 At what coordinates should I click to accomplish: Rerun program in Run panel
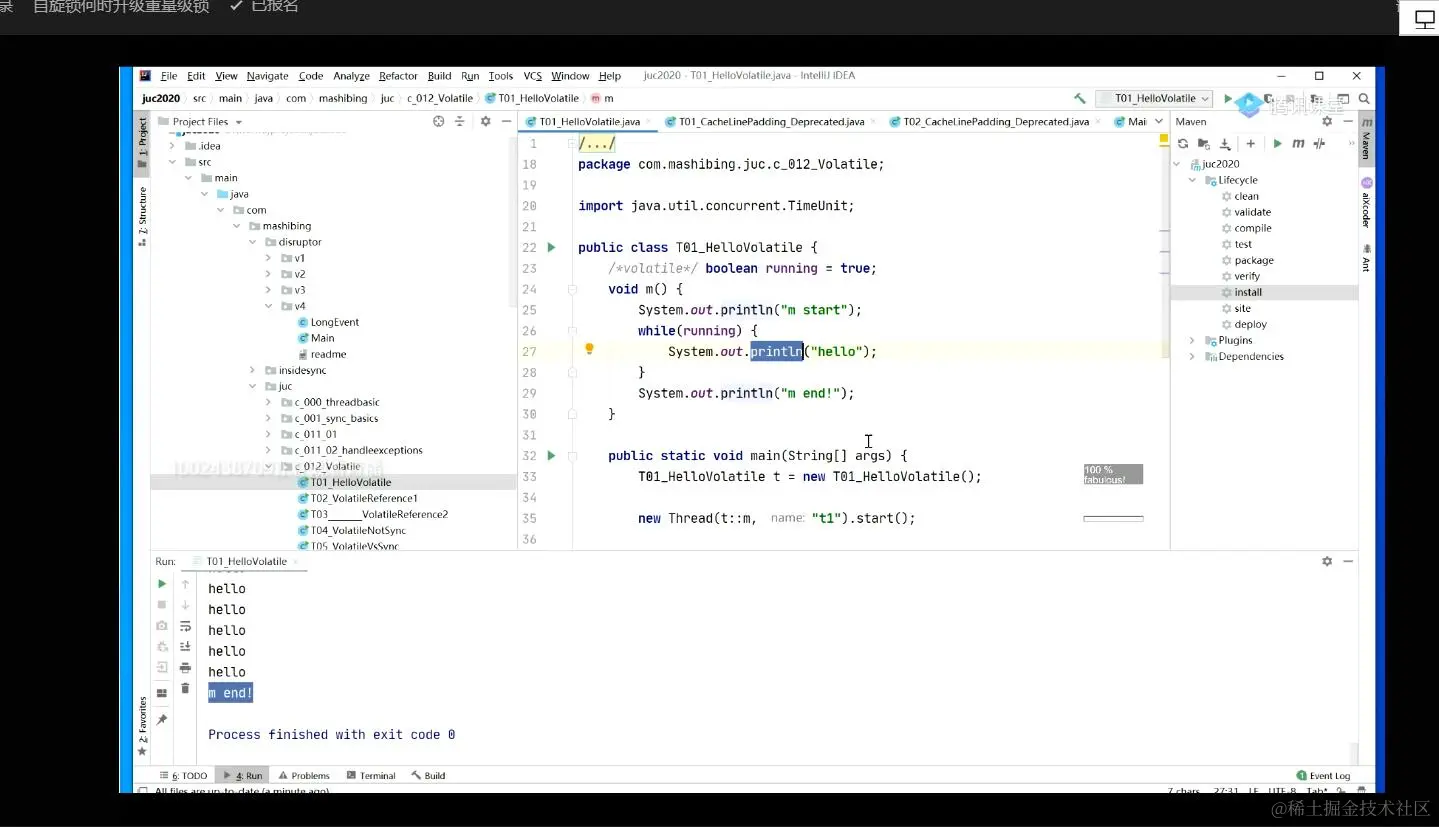point(162,584)
